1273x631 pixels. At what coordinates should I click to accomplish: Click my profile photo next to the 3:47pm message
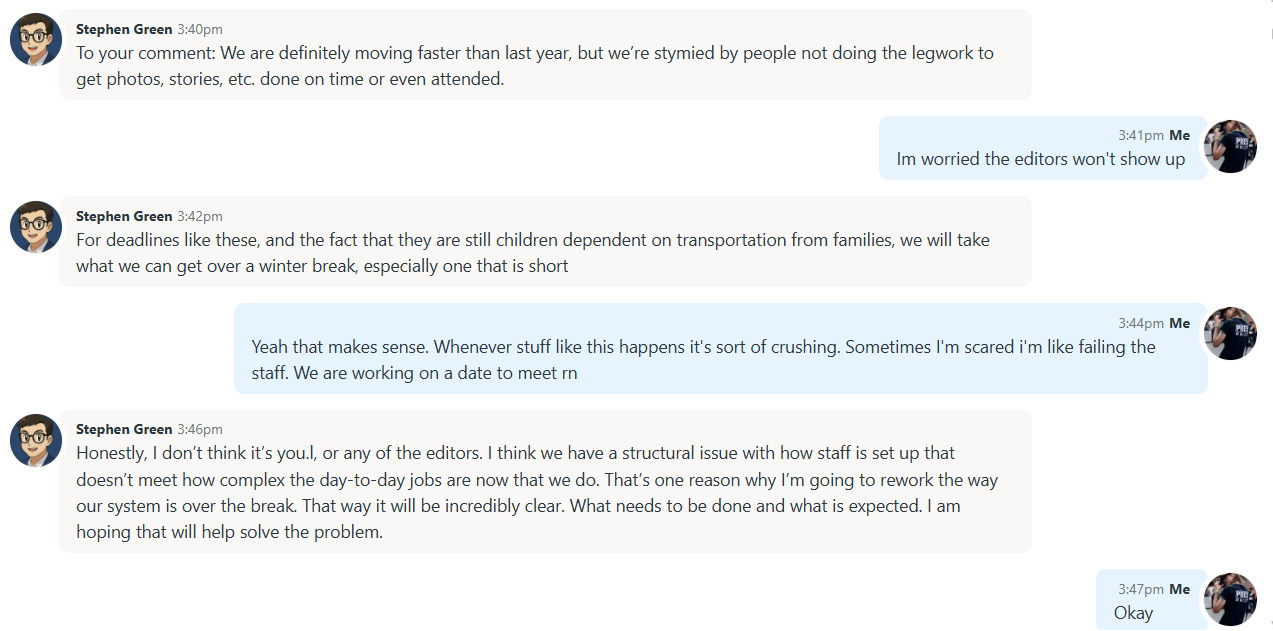1230,600
